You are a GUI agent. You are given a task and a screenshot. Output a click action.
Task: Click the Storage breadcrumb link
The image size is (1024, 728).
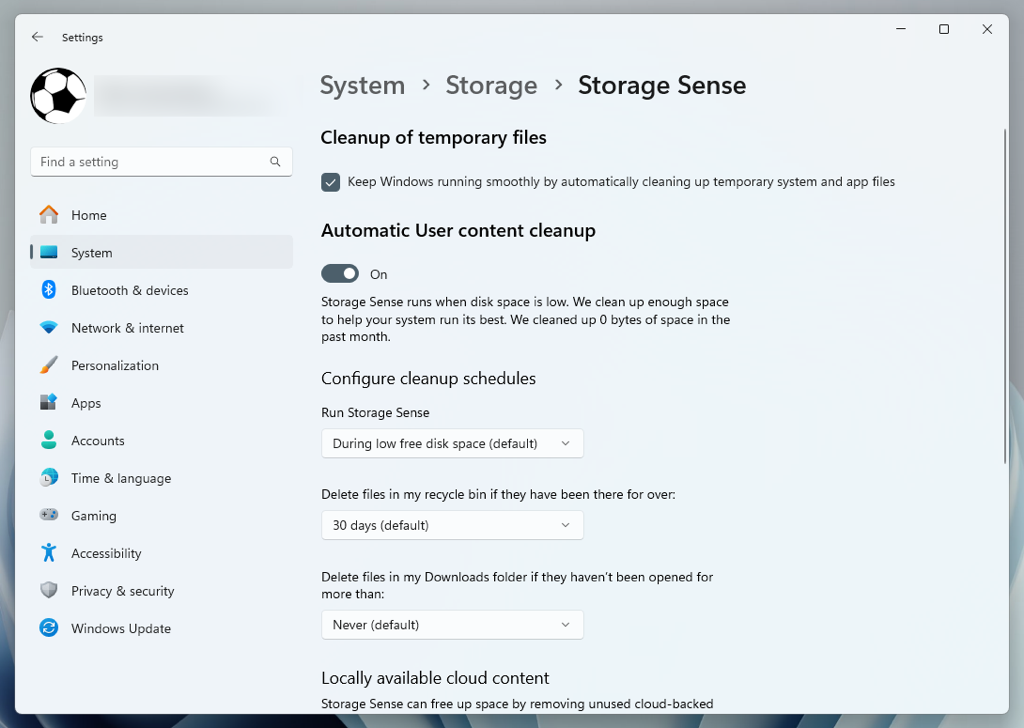coord(491,86)
